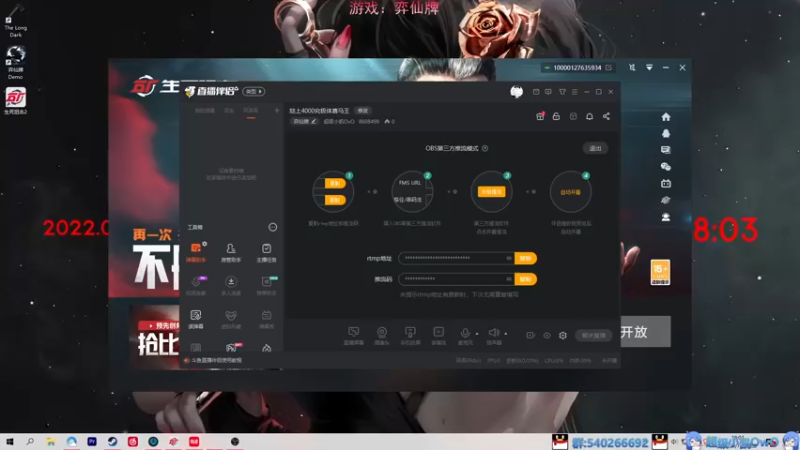
Task: Open the gift box icon in header
Action: point(540,116)
